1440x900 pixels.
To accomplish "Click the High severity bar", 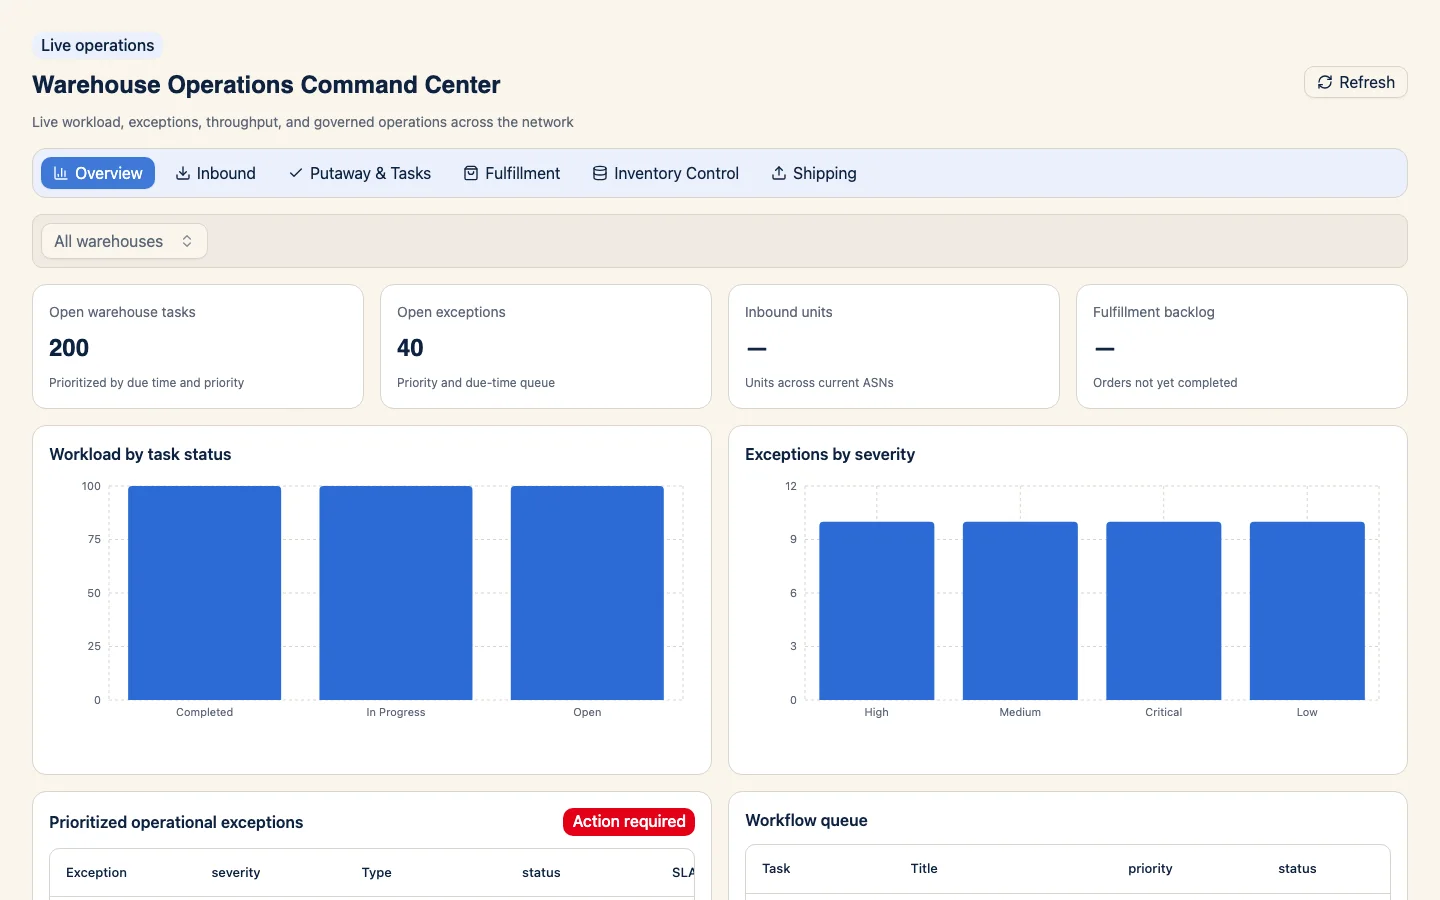I will [877, 611].
